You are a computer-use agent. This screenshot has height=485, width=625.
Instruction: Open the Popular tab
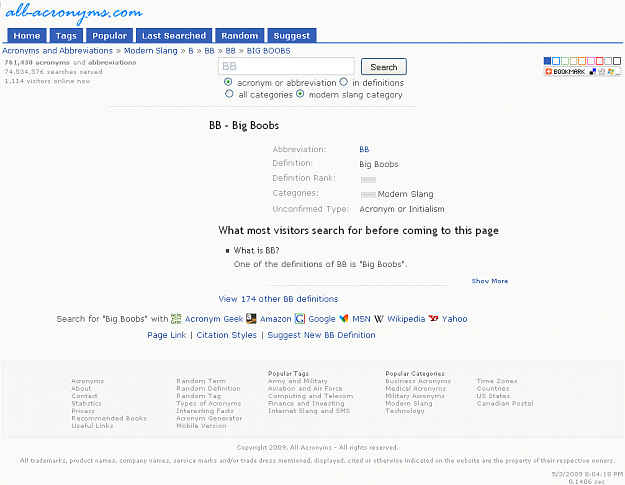[x=109, y=35]
